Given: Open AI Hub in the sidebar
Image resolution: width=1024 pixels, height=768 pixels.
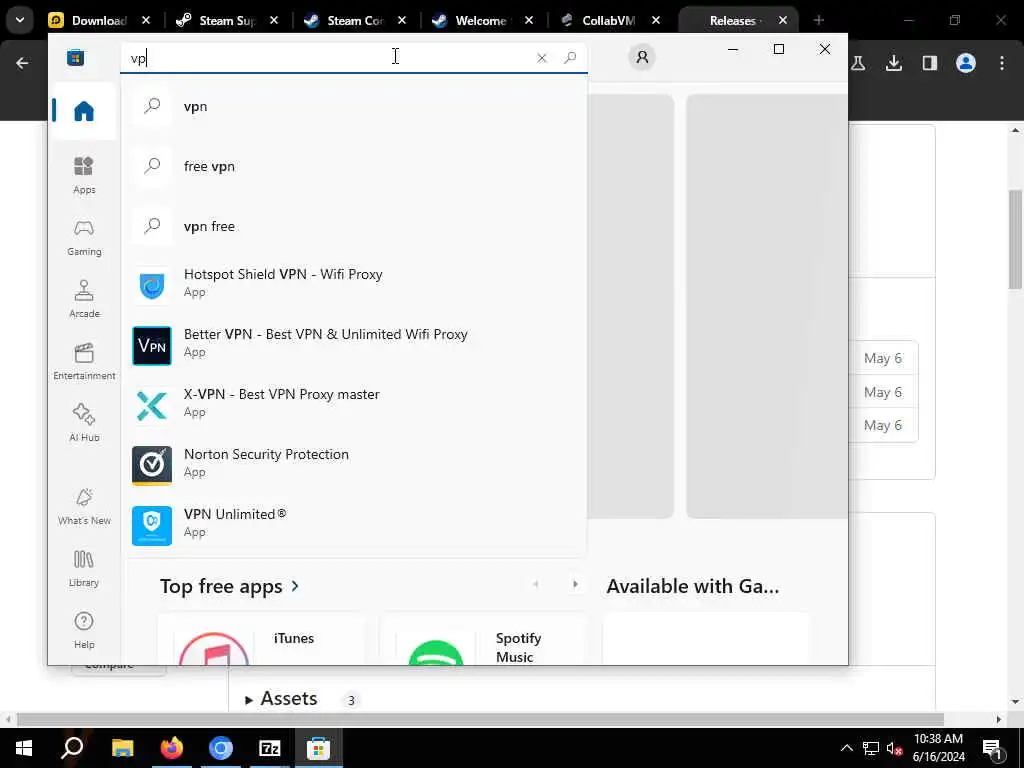Looking at the screenshot, I should pos(84,423).
